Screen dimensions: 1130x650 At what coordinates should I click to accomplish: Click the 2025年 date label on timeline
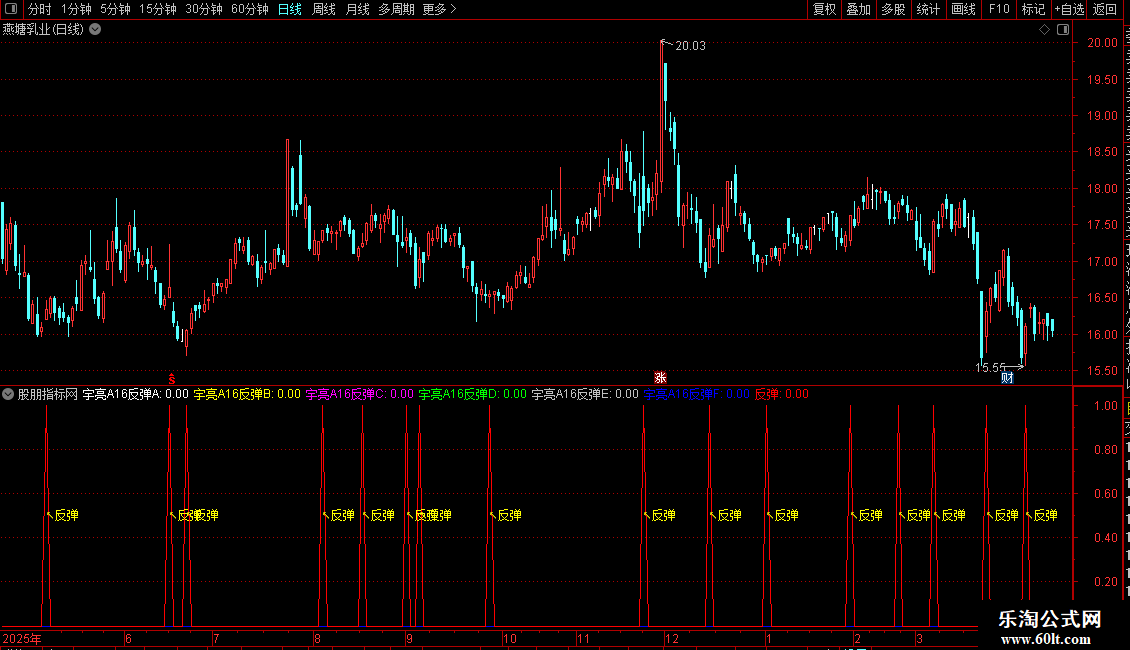22,638
